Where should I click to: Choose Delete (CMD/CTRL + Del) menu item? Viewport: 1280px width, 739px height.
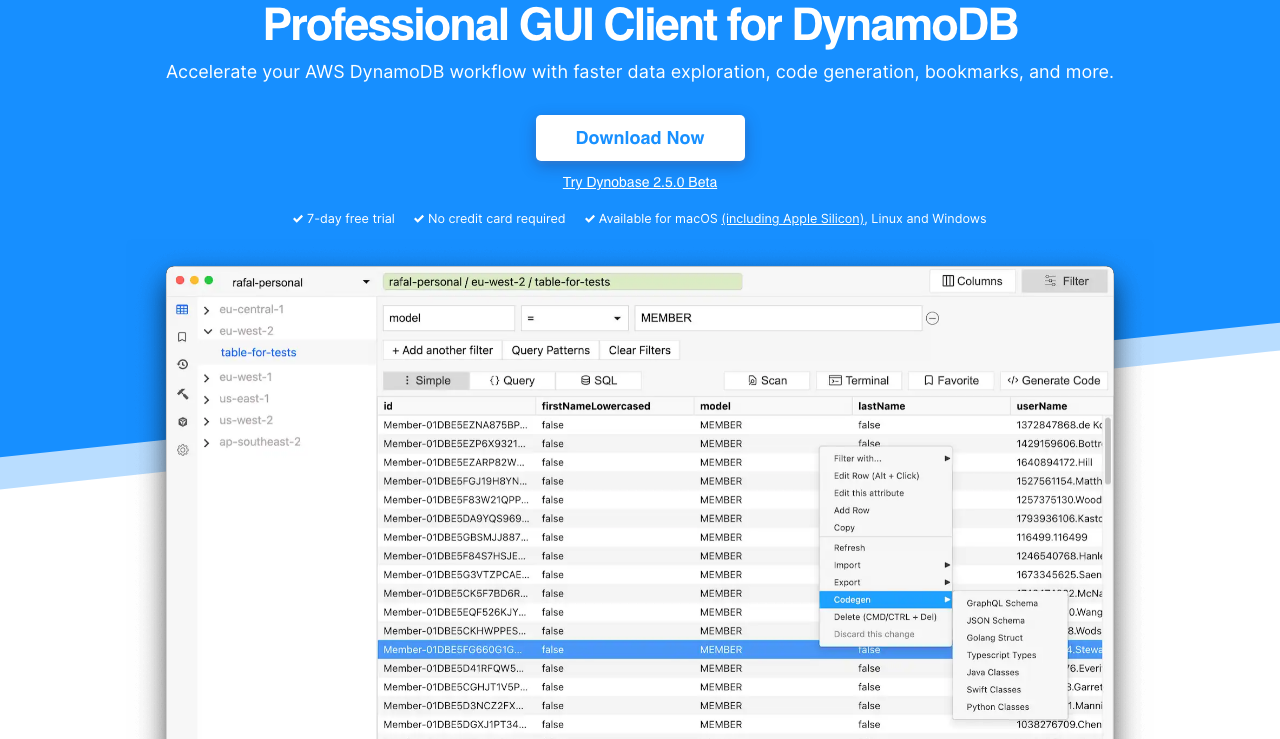(x=886, y=617)
